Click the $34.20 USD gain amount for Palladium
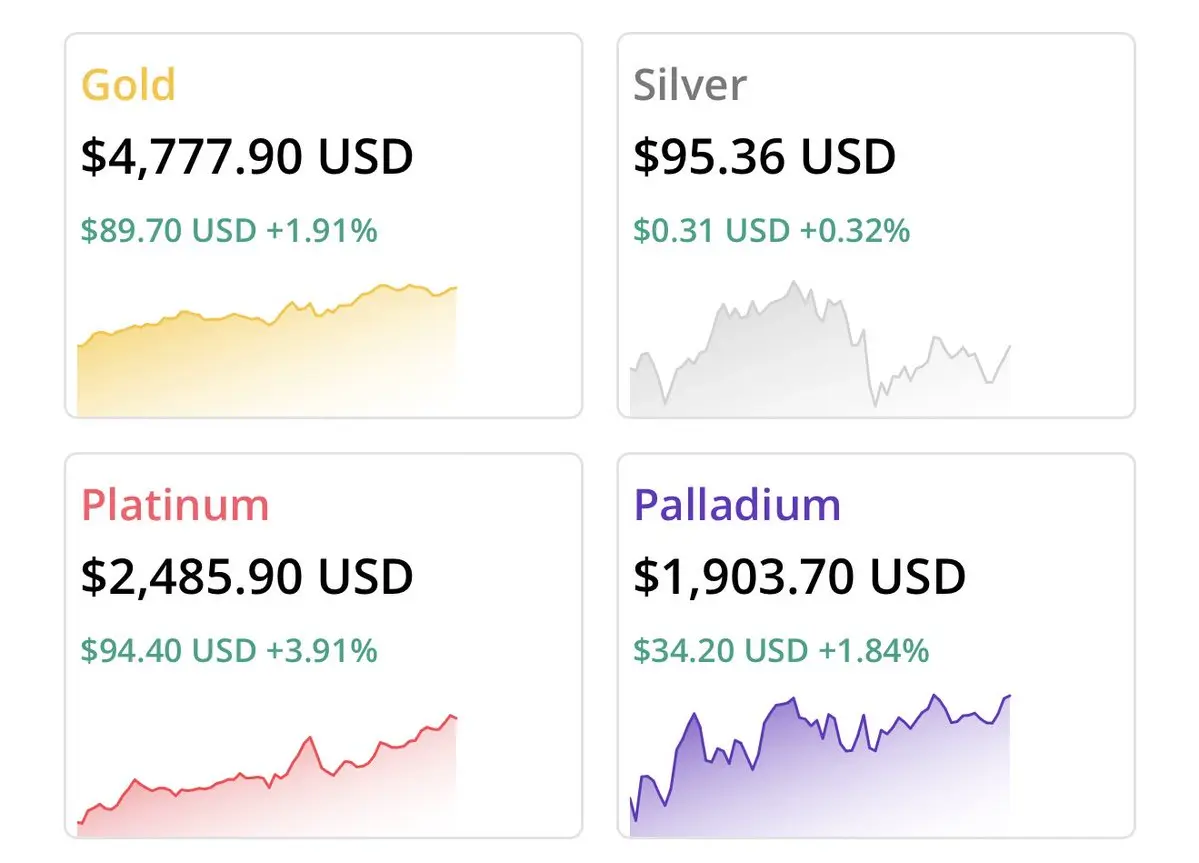Image resolution: width=1199 pixels, height=863 pixels. click(721, 651)
